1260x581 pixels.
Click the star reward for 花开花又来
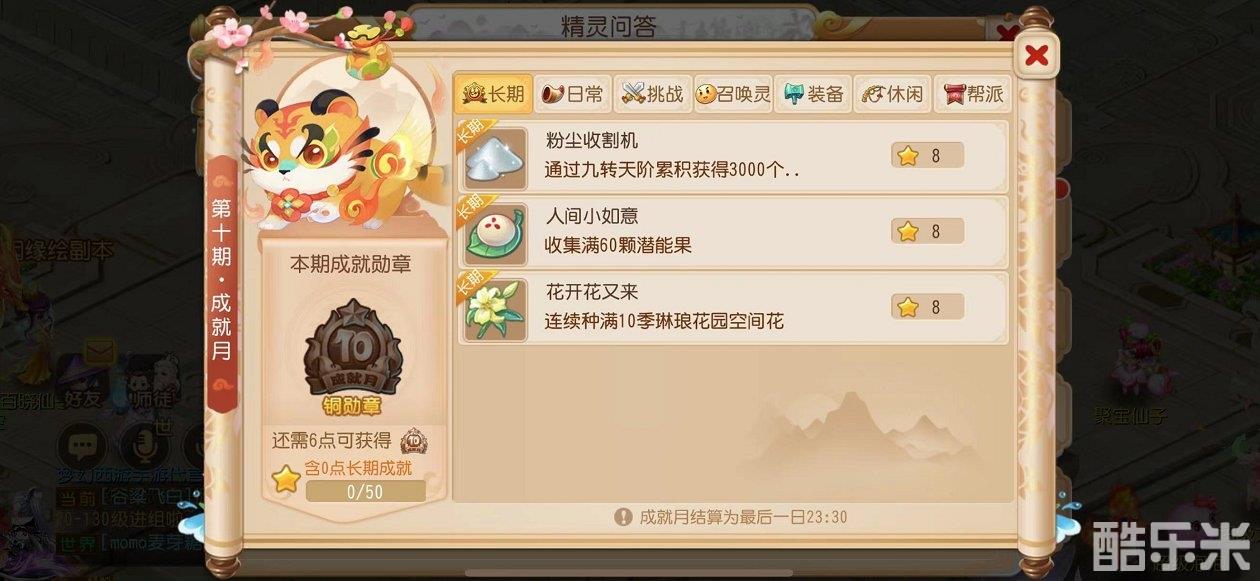tap(927, 307)
